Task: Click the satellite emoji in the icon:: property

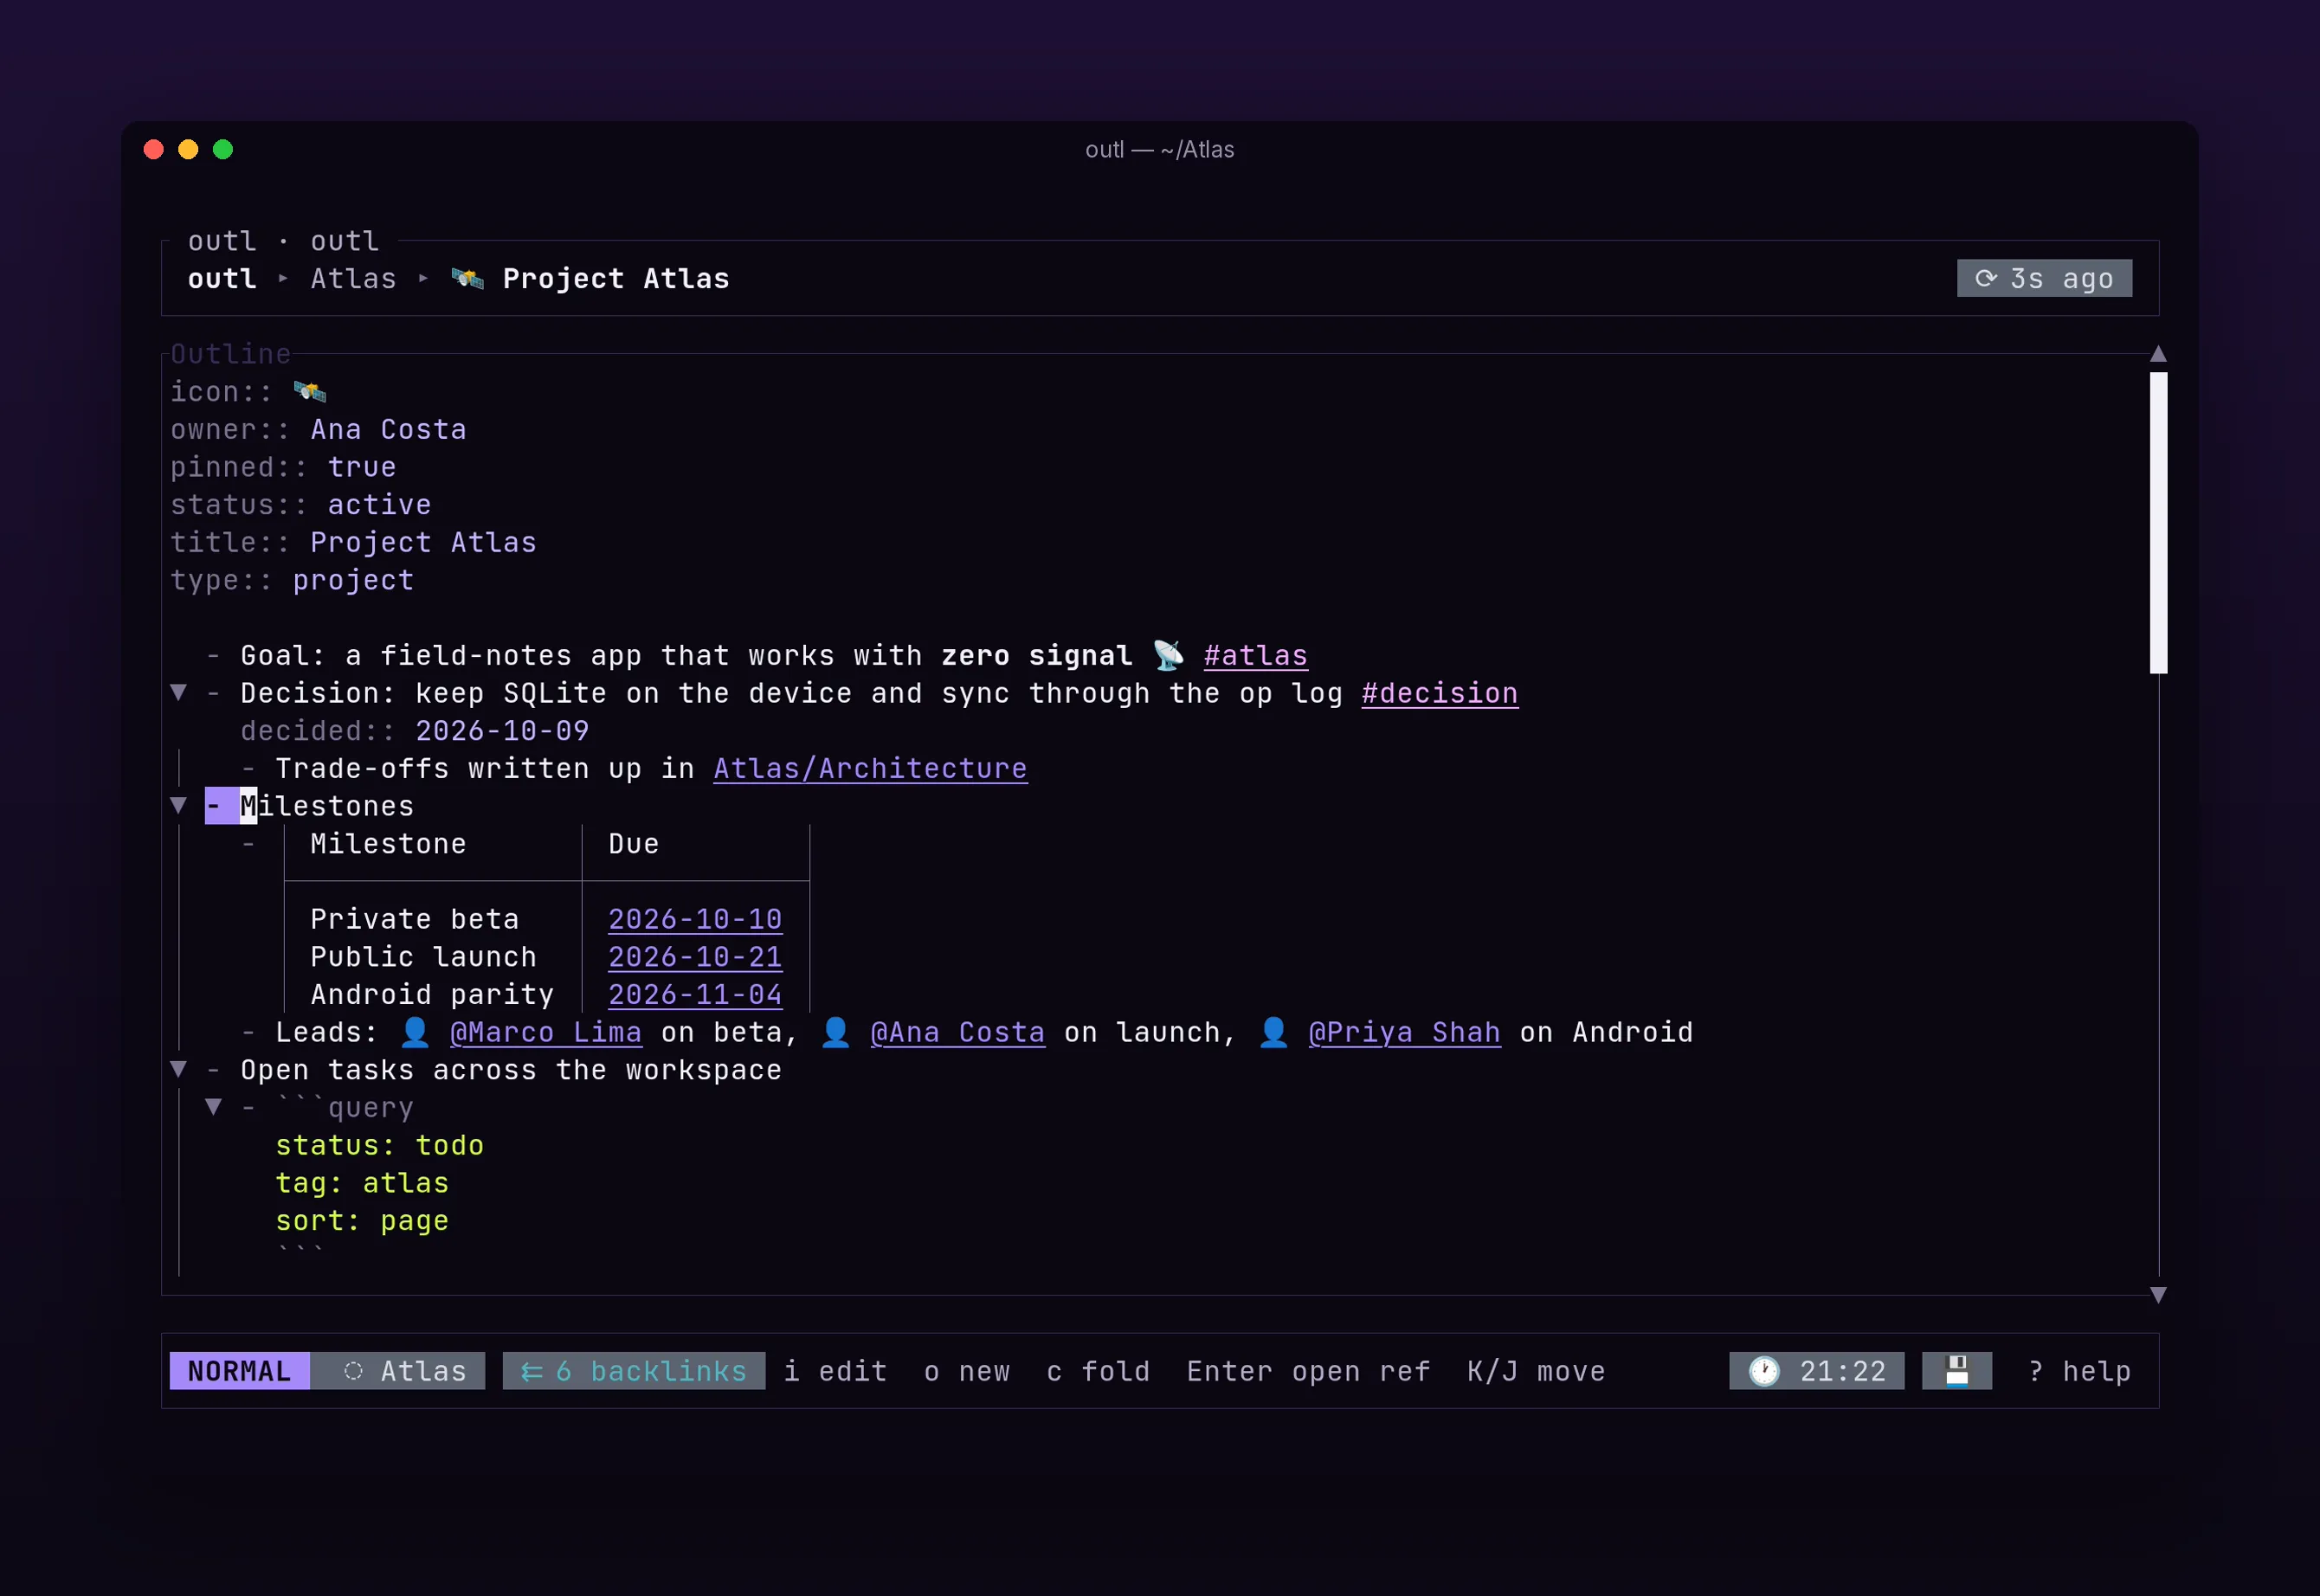Action: (x=310, y=391)
